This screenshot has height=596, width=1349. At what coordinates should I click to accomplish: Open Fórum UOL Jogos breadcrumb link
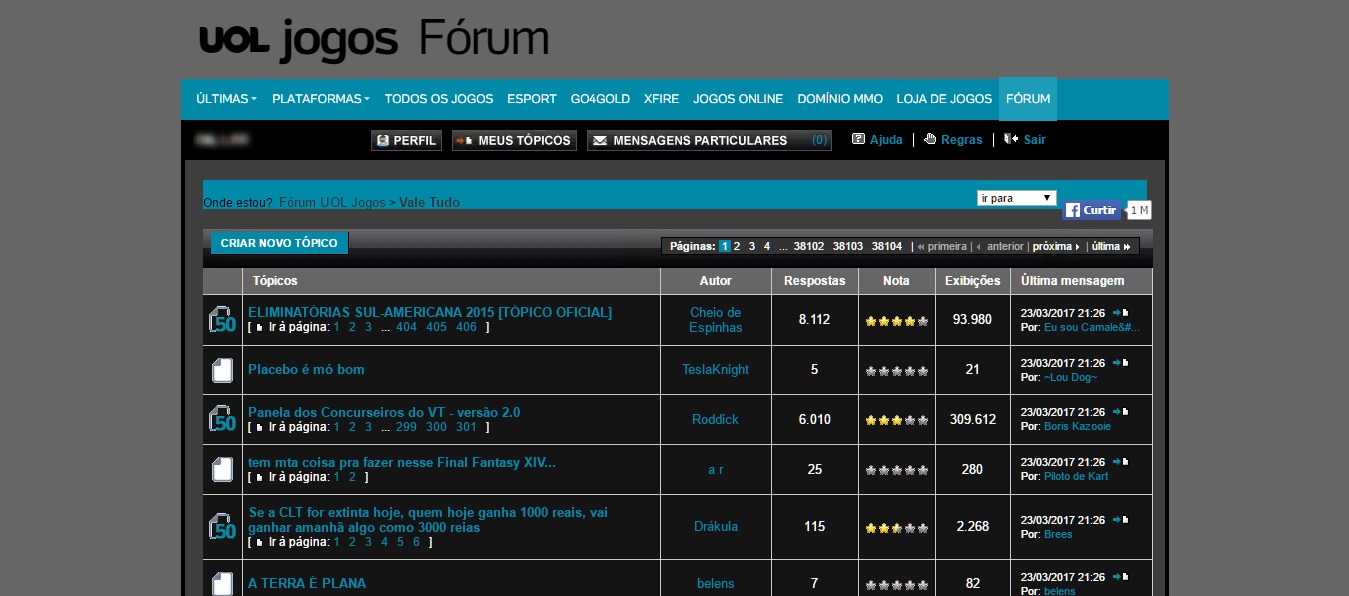click(x=332, y=202)
